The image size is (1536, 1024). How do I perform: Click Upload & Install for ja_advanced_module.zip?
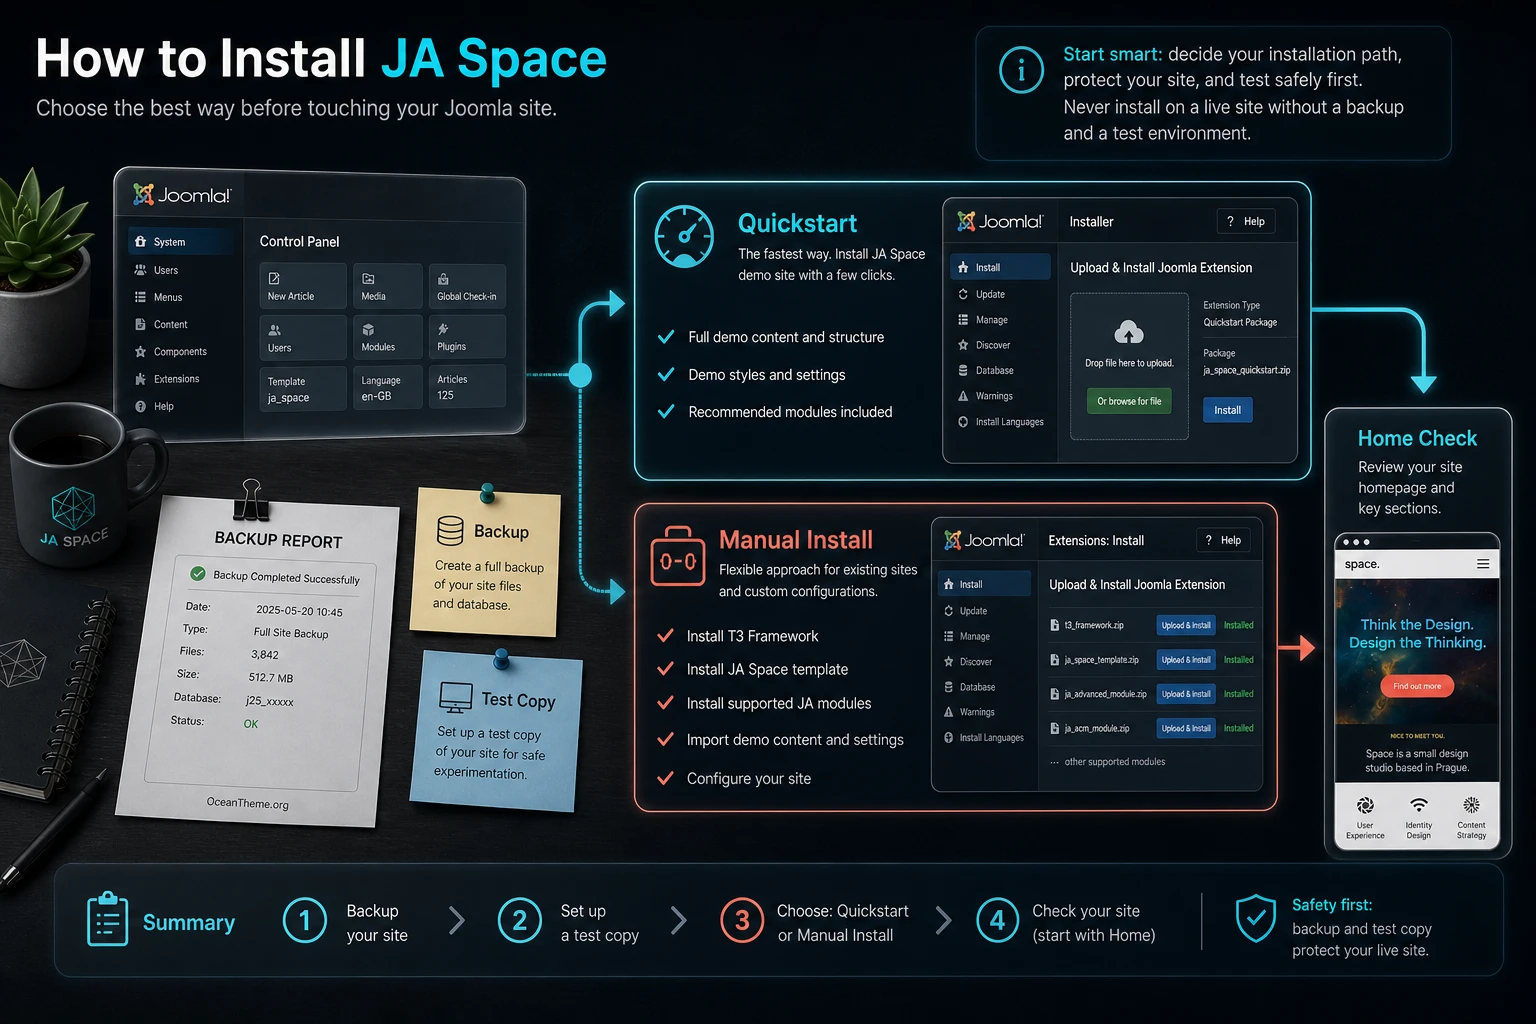coord(1186,694)
